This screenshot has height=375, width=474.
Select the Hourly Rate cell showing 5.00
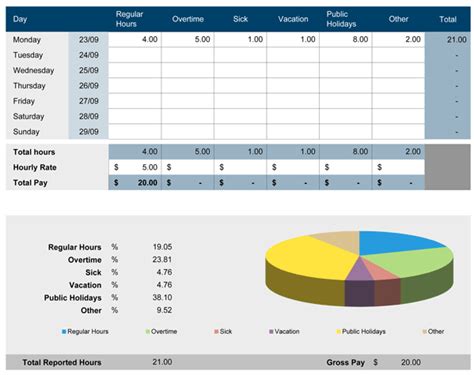coord(135,167)
